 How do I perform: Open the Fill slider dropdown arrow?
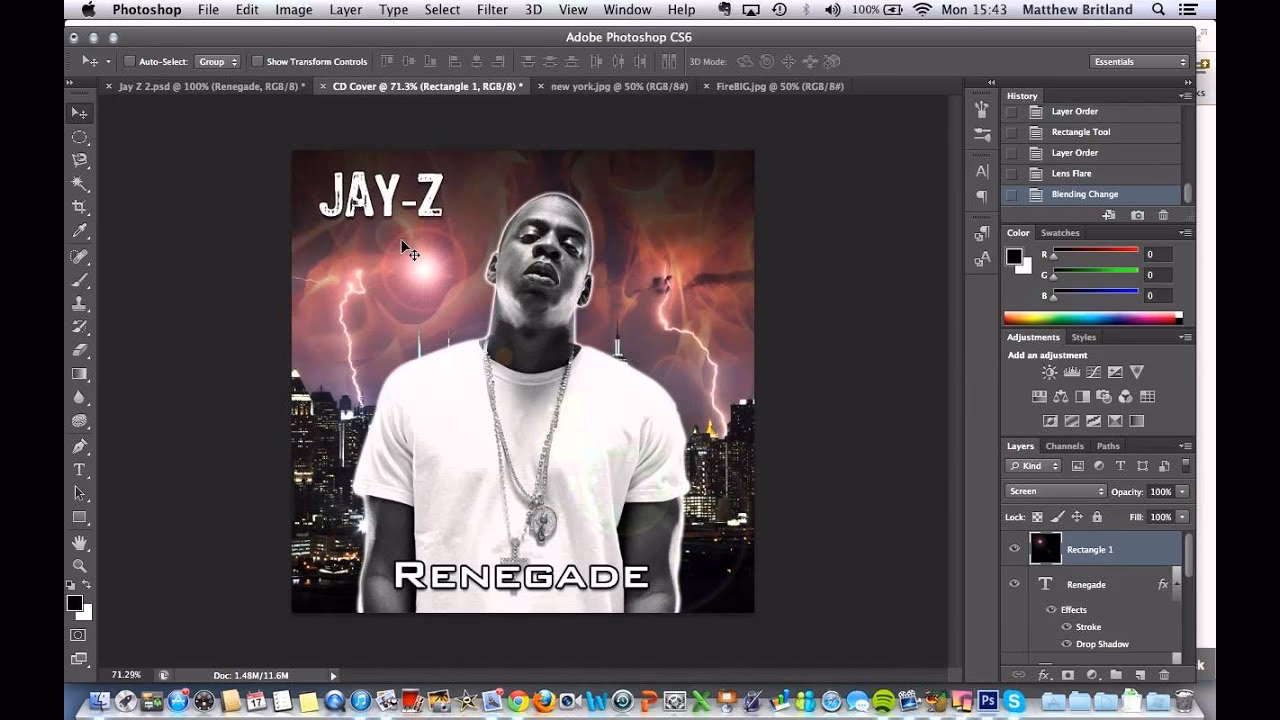1182,517
